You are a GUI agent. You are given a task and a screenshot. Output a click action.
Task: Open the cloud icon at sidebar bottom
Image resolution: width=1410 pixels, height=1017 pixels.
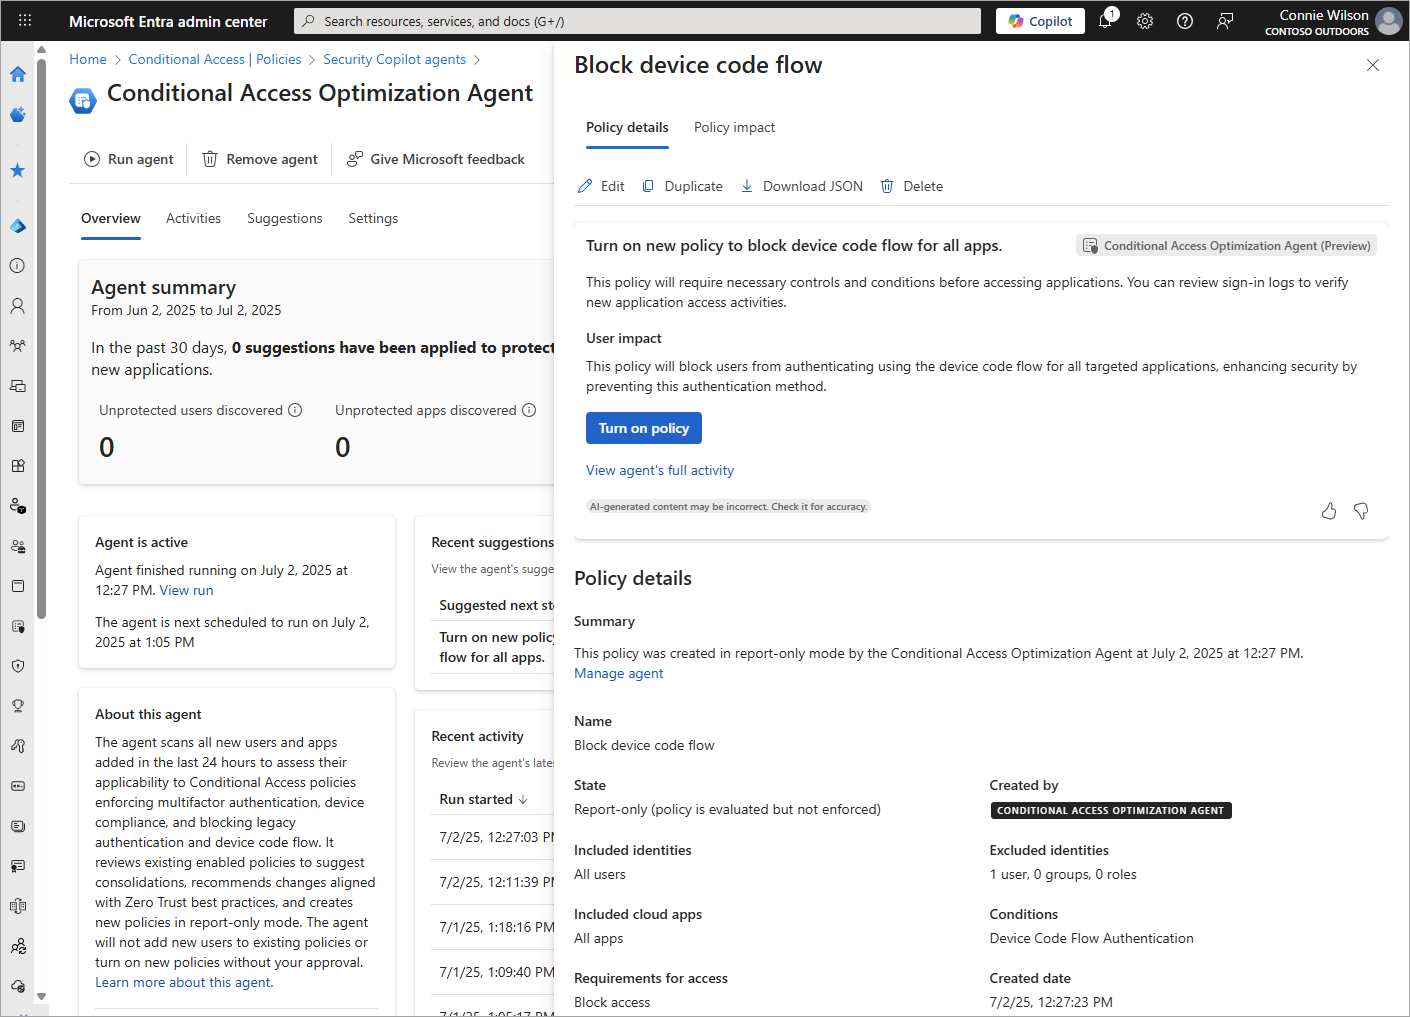pos(17,986)
